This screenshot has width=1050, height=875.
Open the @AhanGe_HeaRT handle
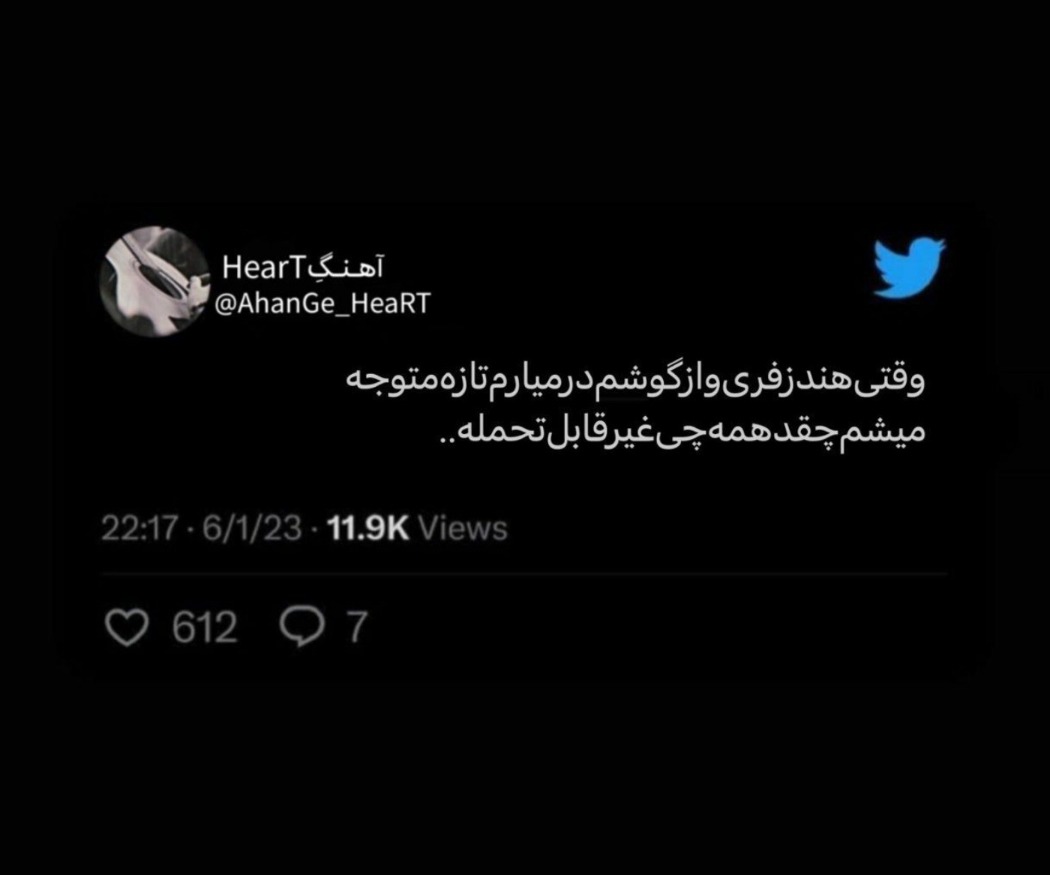click(x=323, y=304)
